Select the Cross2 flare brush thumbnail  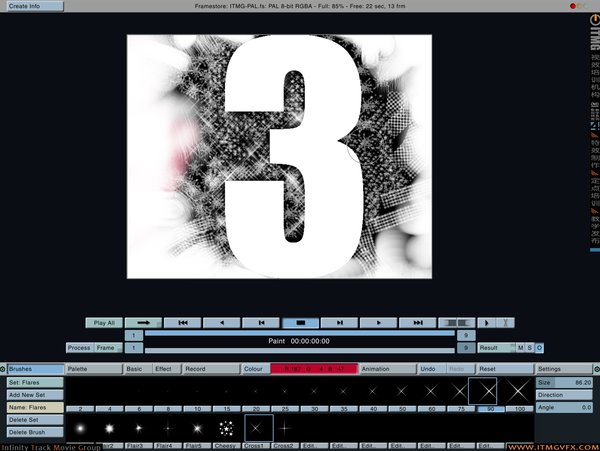pos(285,428)
